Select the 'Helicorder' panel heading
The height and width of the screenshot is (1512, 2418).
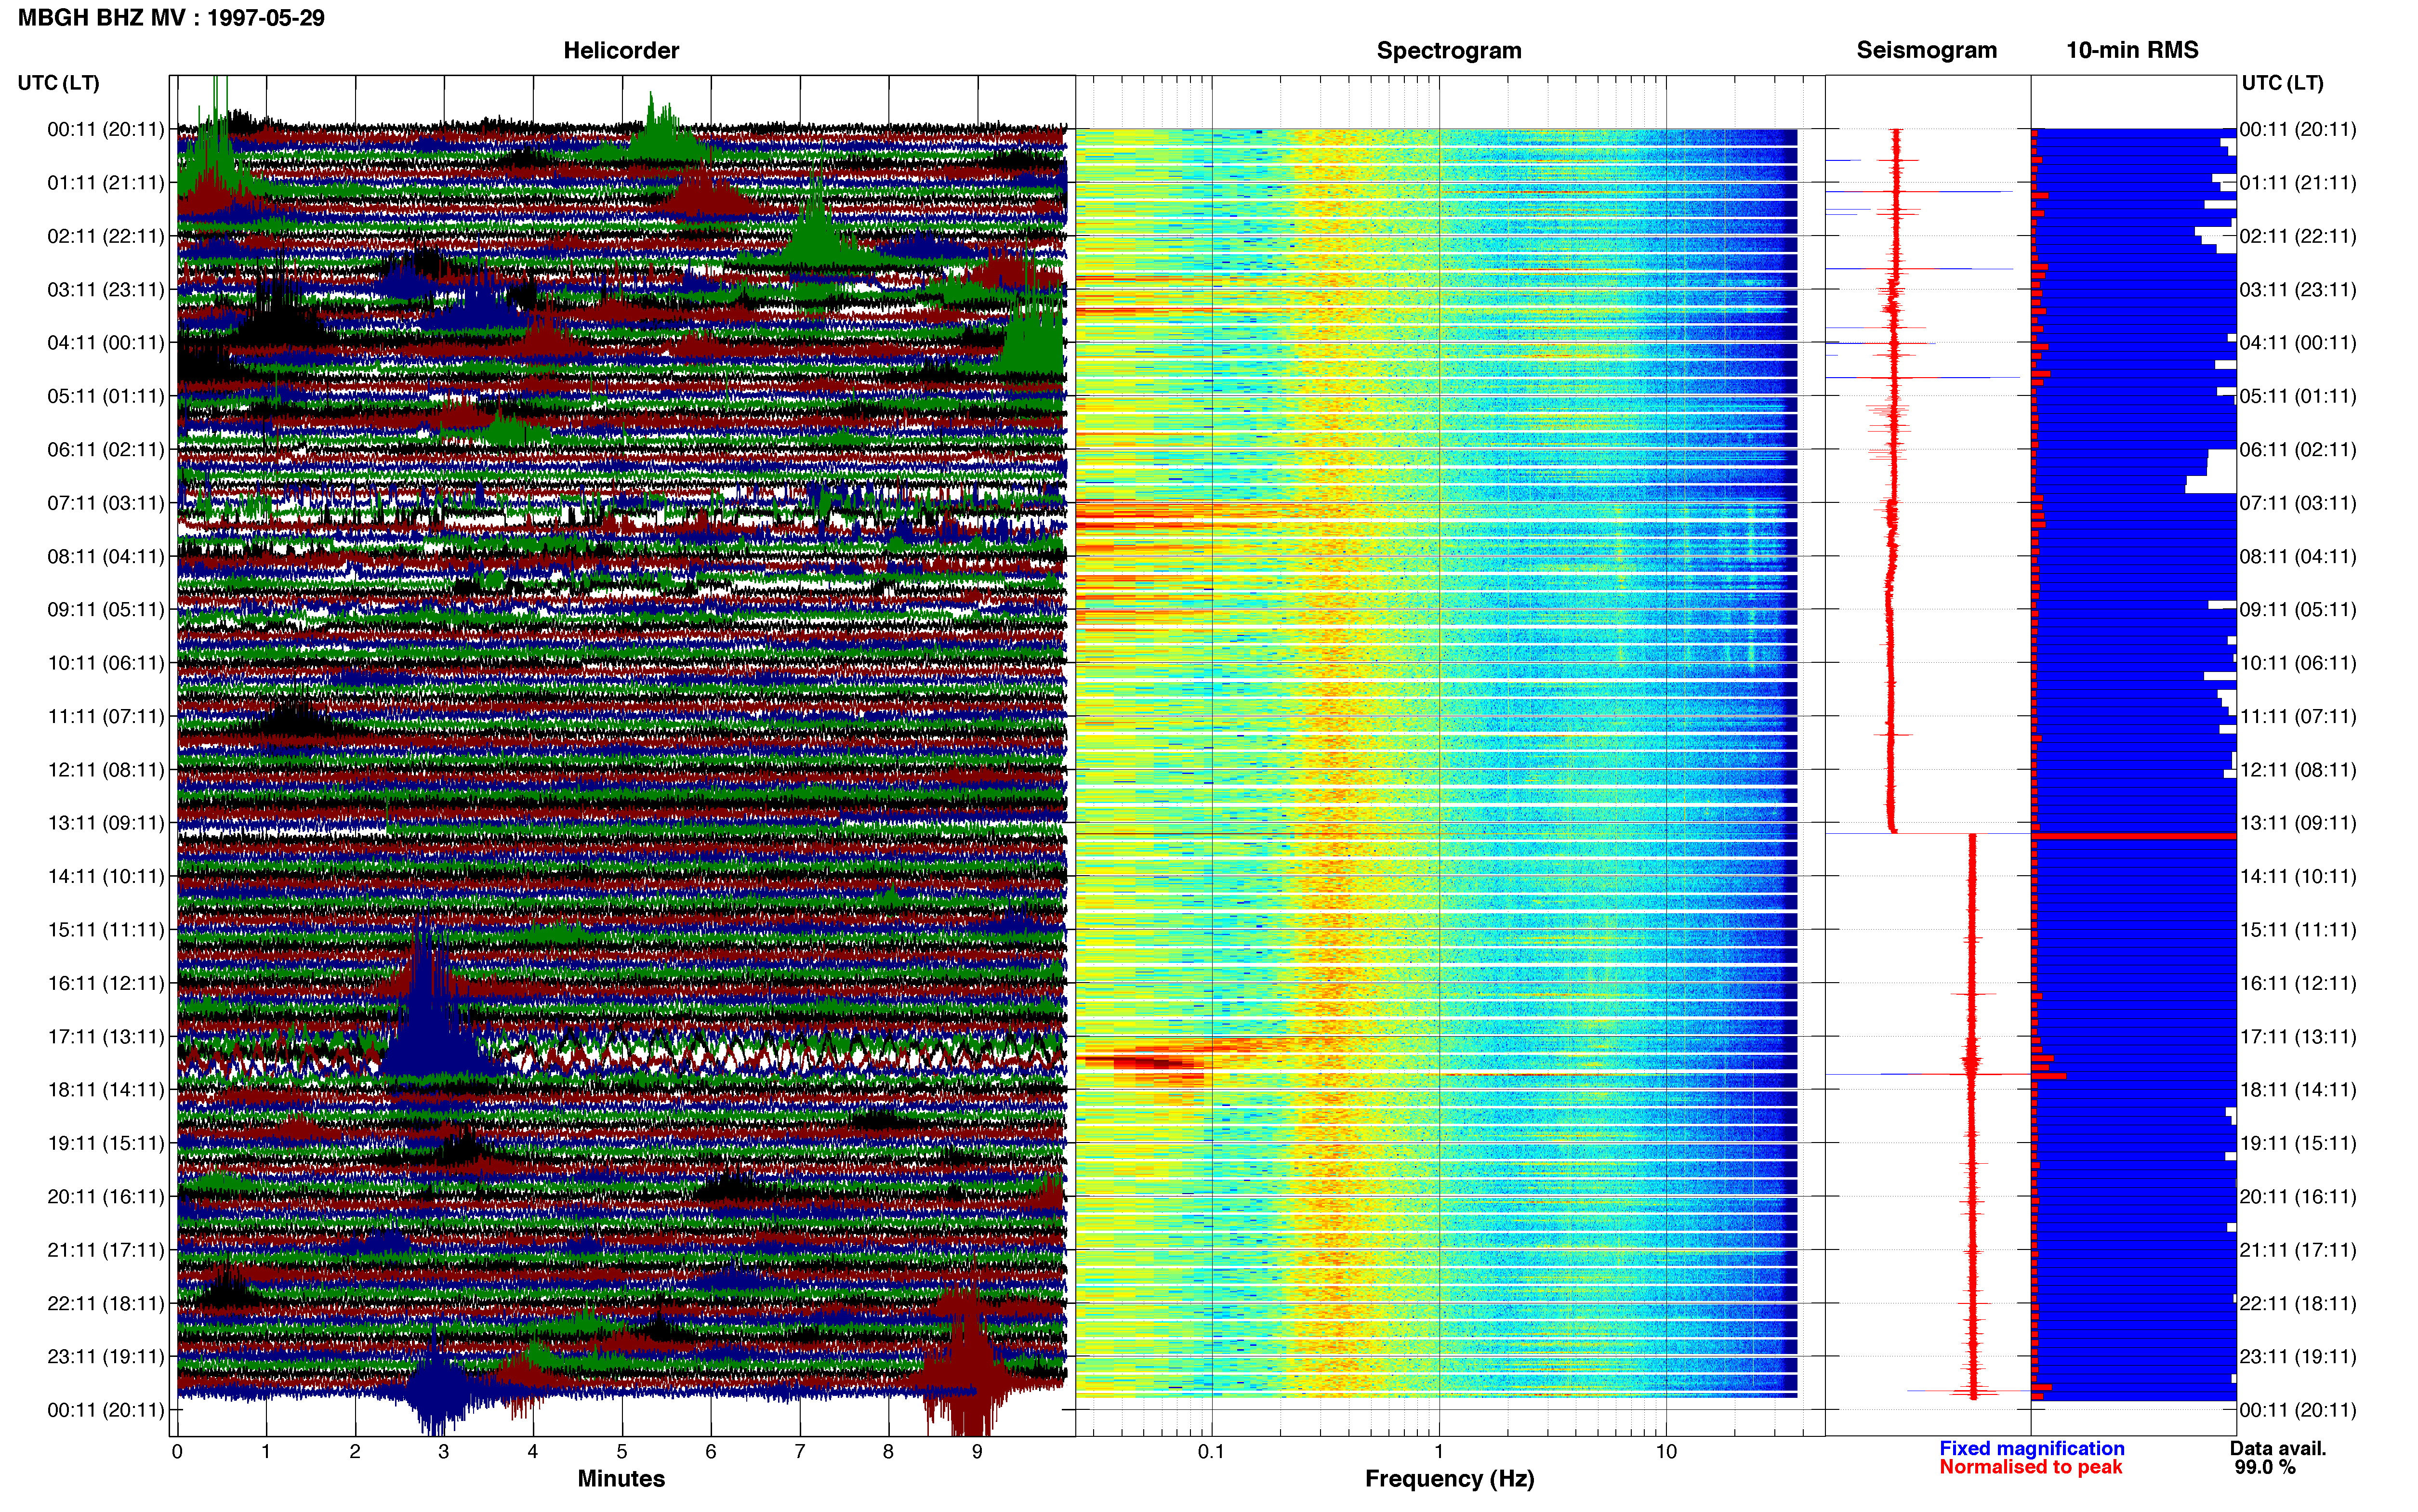621,50
